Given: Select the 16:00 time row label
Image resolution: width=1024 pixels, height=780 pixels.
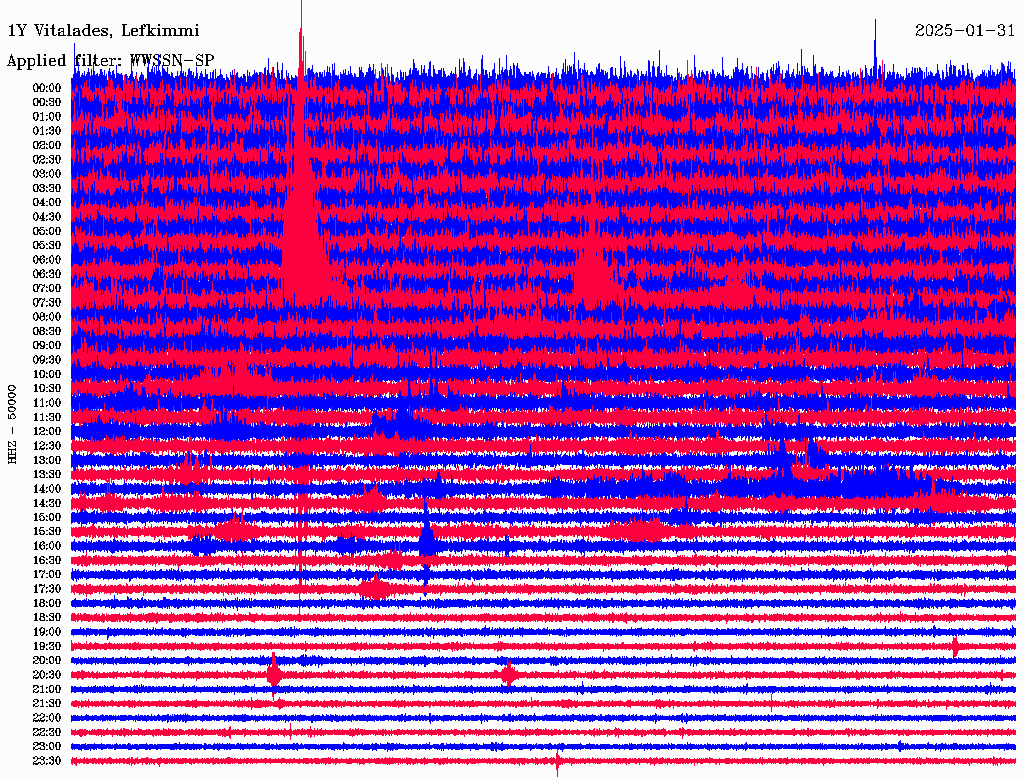Looking at the screenshot, I should [47, 546].
